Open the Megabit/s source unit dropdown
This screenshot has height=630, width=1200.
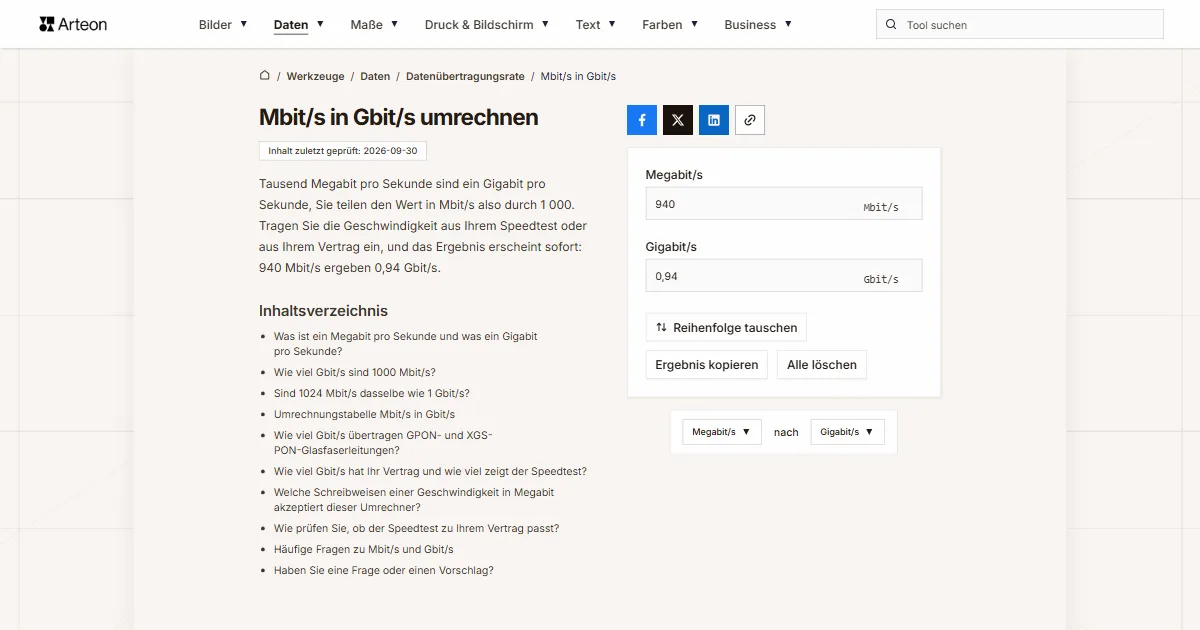(722, 432)
